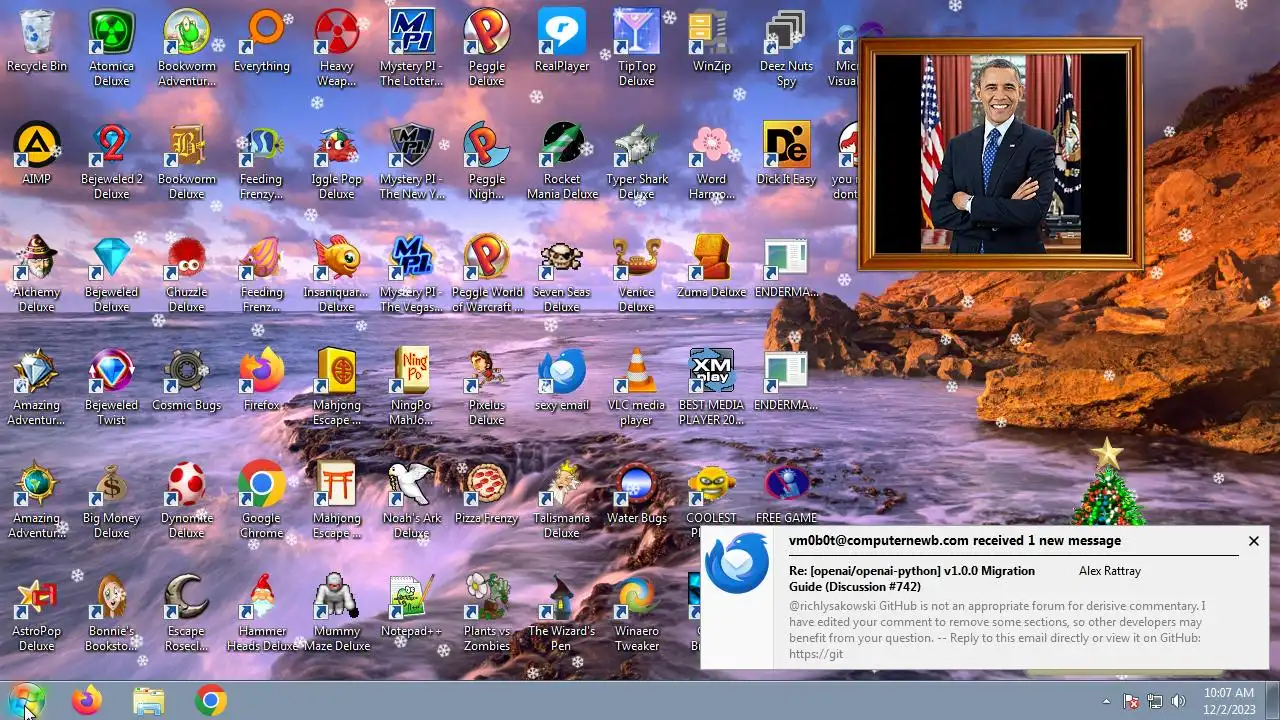1280x720 pixels.
Task: Open the Migration Guide email from notification
Action: [912, 578]
